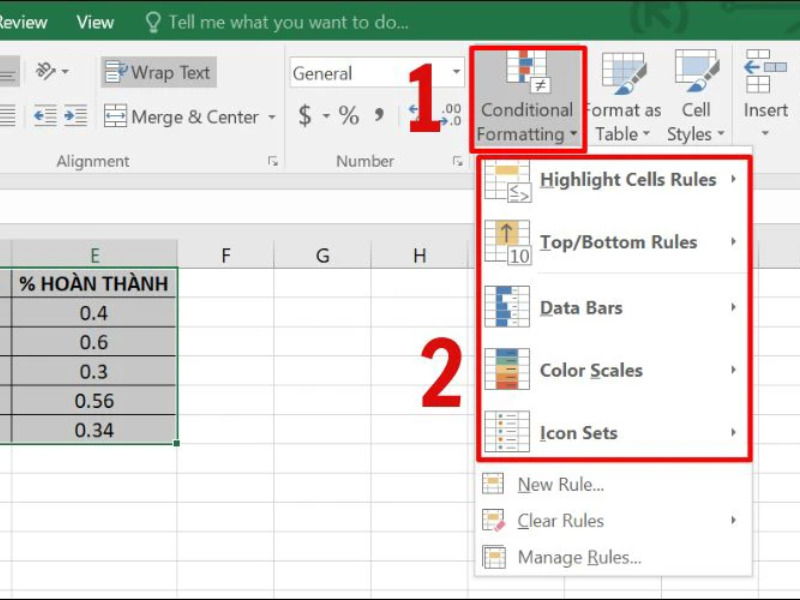Click the Tell me lightbulb icon
The height and width of the screenshot is (600, 800).
pos(153,22)
